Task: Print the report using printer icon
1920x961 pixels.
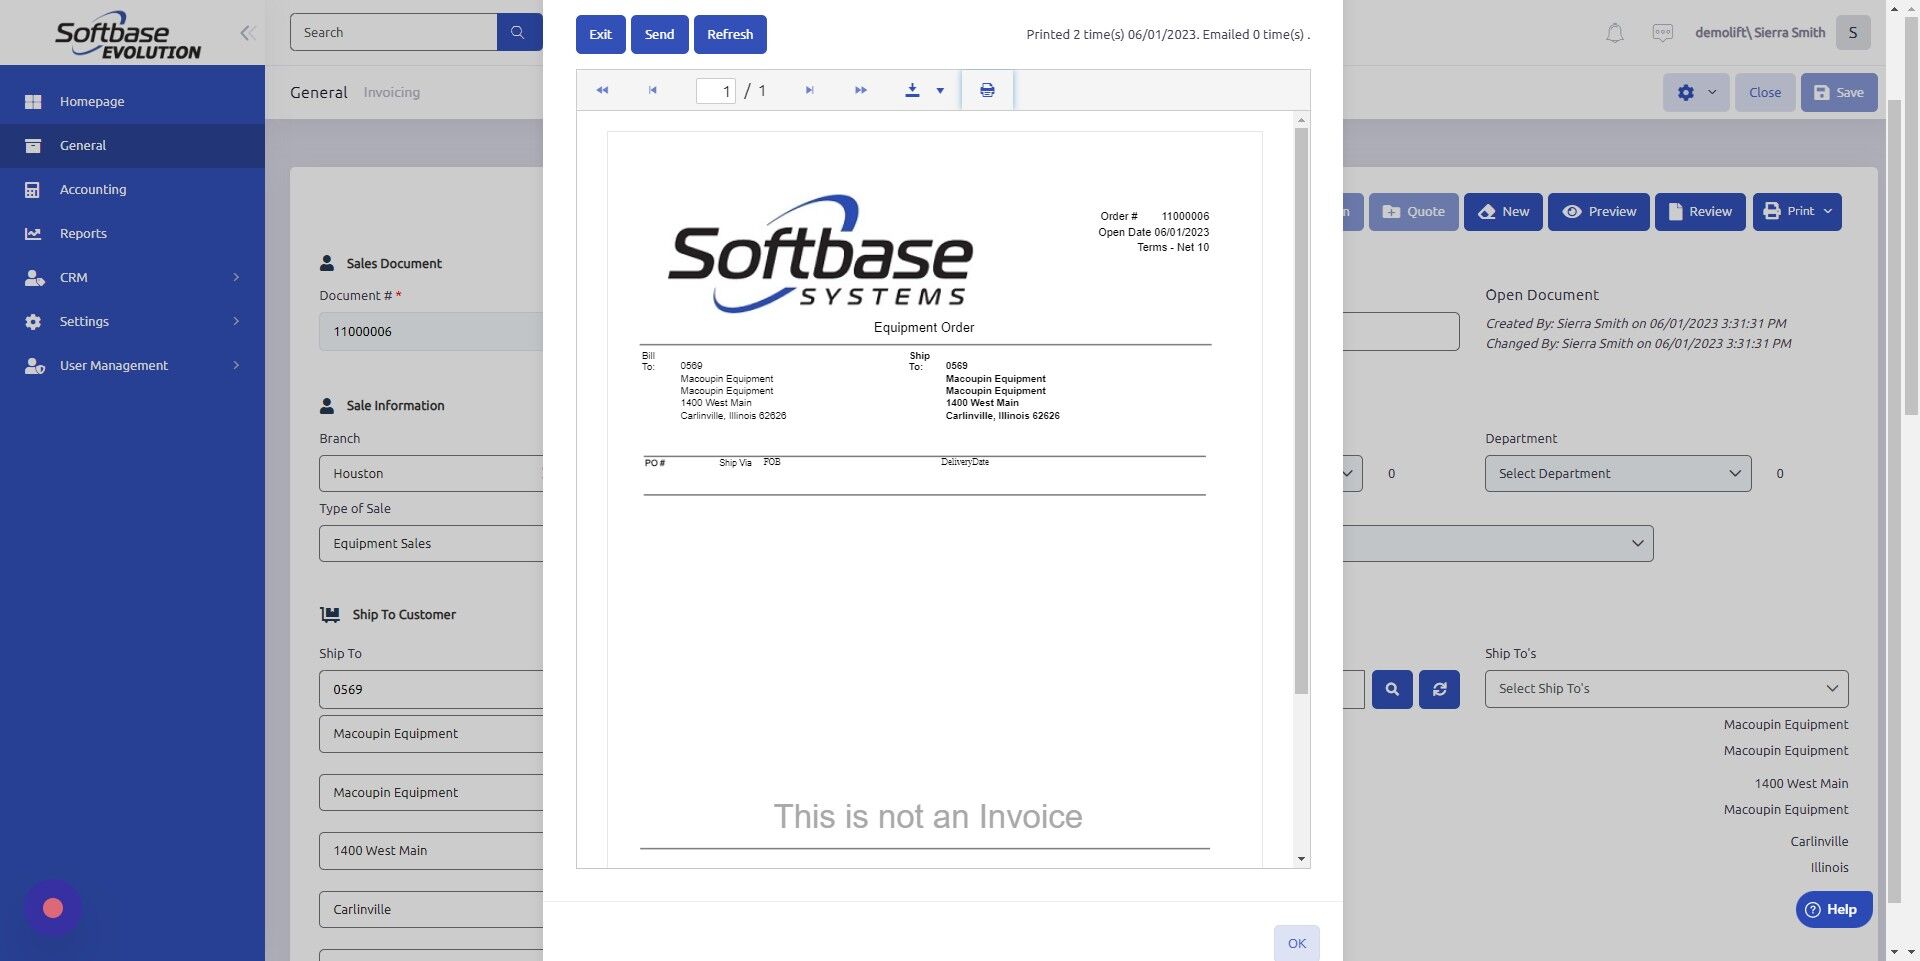Action: pyautogui.click(x=987, y=90)
